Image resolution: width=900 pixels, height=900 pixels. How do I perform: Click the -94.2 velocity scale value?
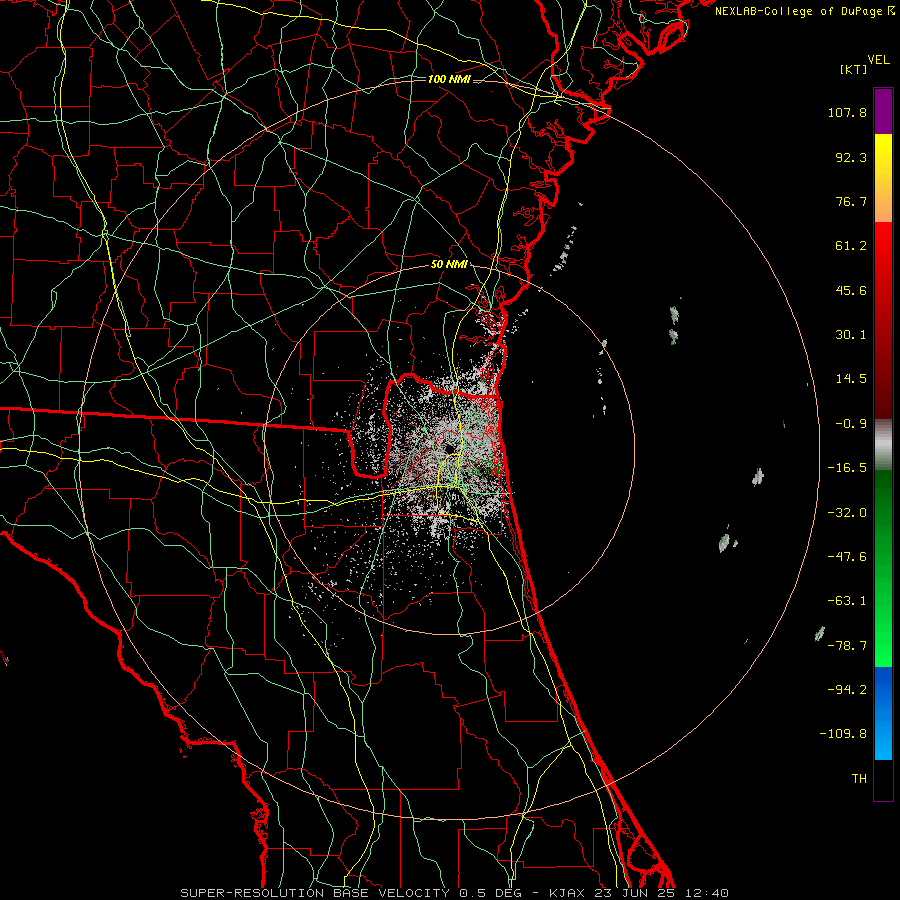click(847, 690)
